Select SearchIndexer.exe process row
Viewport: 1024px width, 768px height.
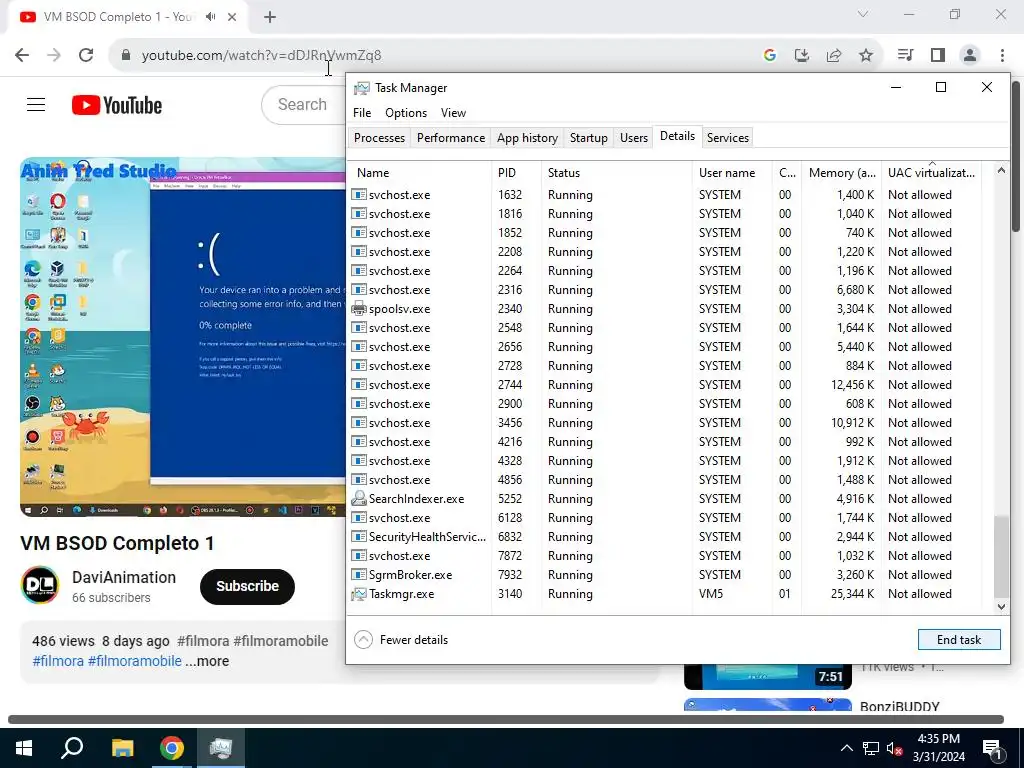coord(664,499)
